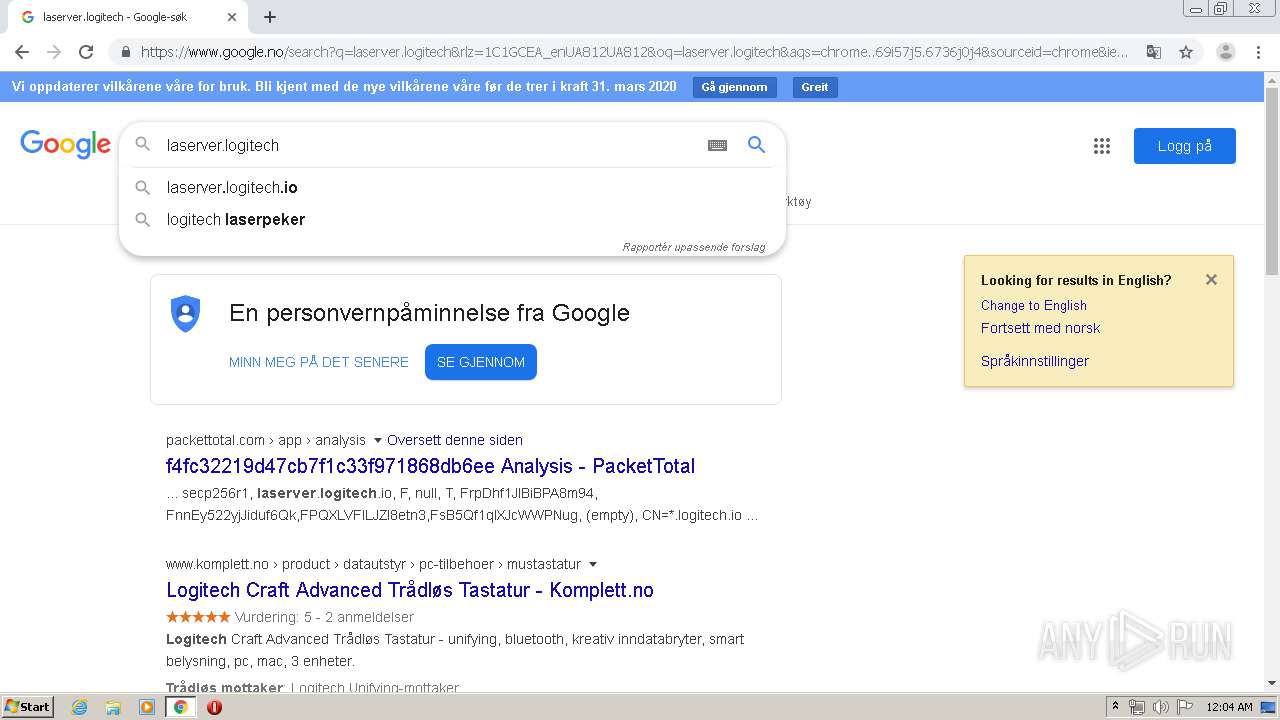Click Rapportér upassende forslag link

point(694,247)
